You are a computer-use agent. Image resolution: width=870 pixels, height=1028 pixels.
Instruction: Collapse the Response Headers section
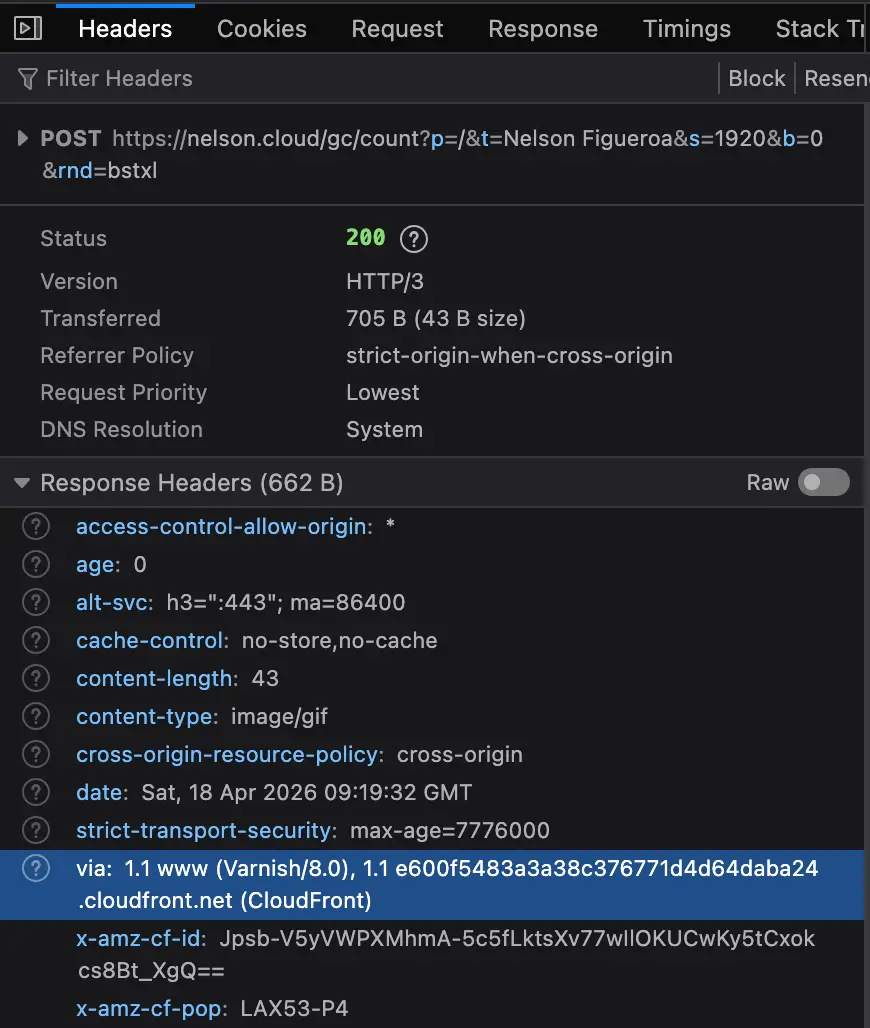21,482
